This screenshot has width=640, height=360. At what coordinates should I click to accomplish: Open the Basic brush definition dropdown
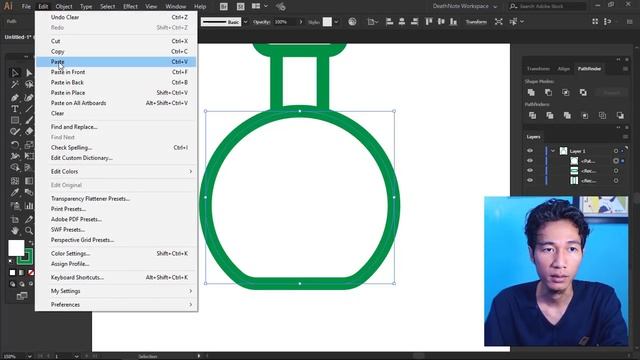(x=245, y=22)
